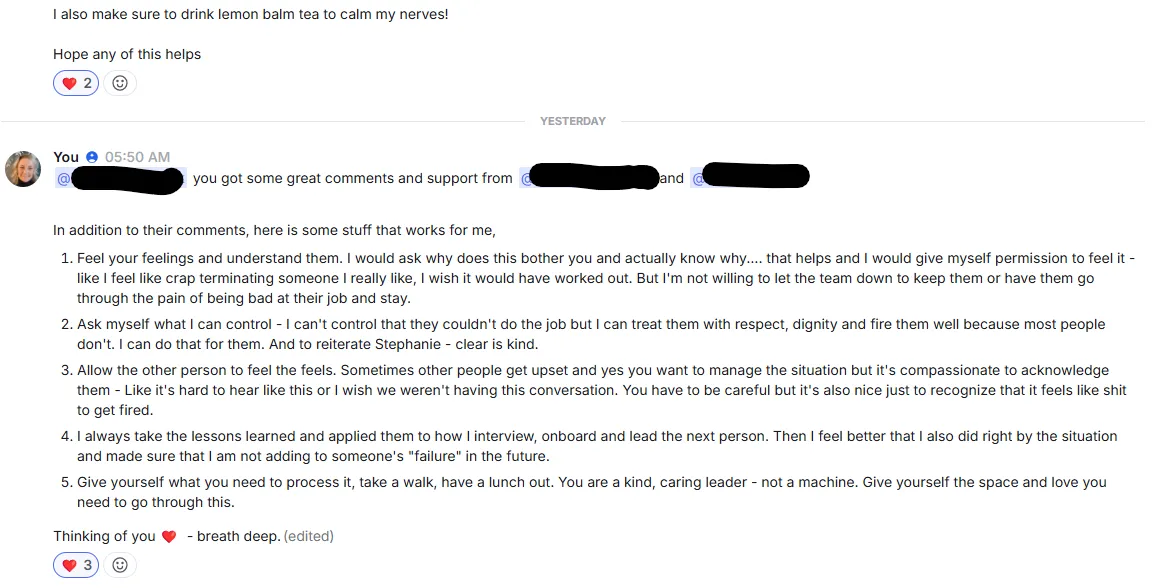The width and height of the screenshot is (1161, 588).
Task: Click the "You" author name
Action: pyautogui.click(x=66, y=157)
